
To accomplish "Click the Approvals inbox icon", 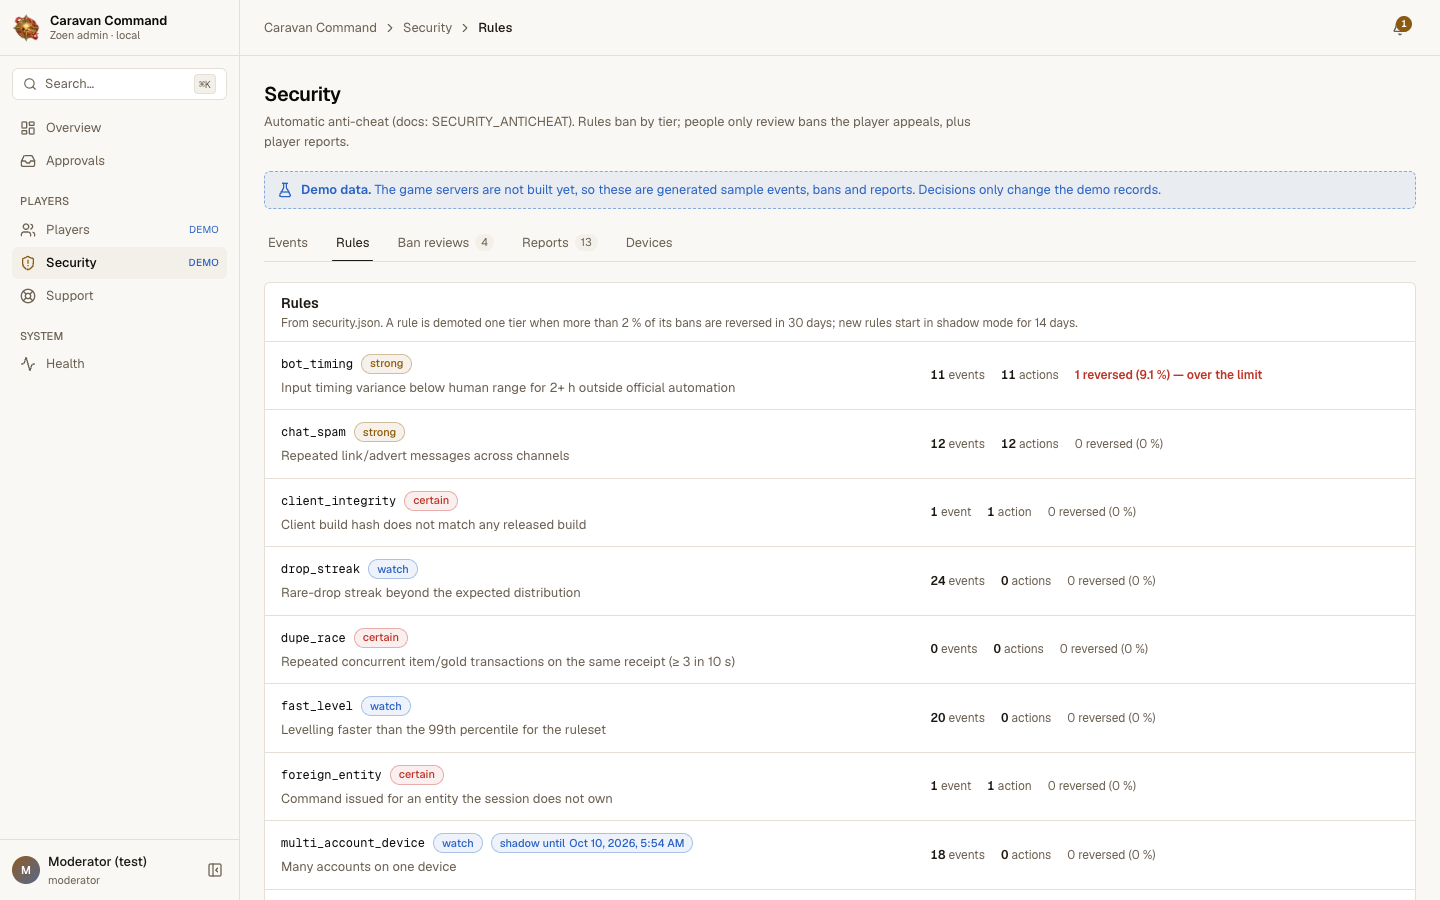I will pos(28,161).
